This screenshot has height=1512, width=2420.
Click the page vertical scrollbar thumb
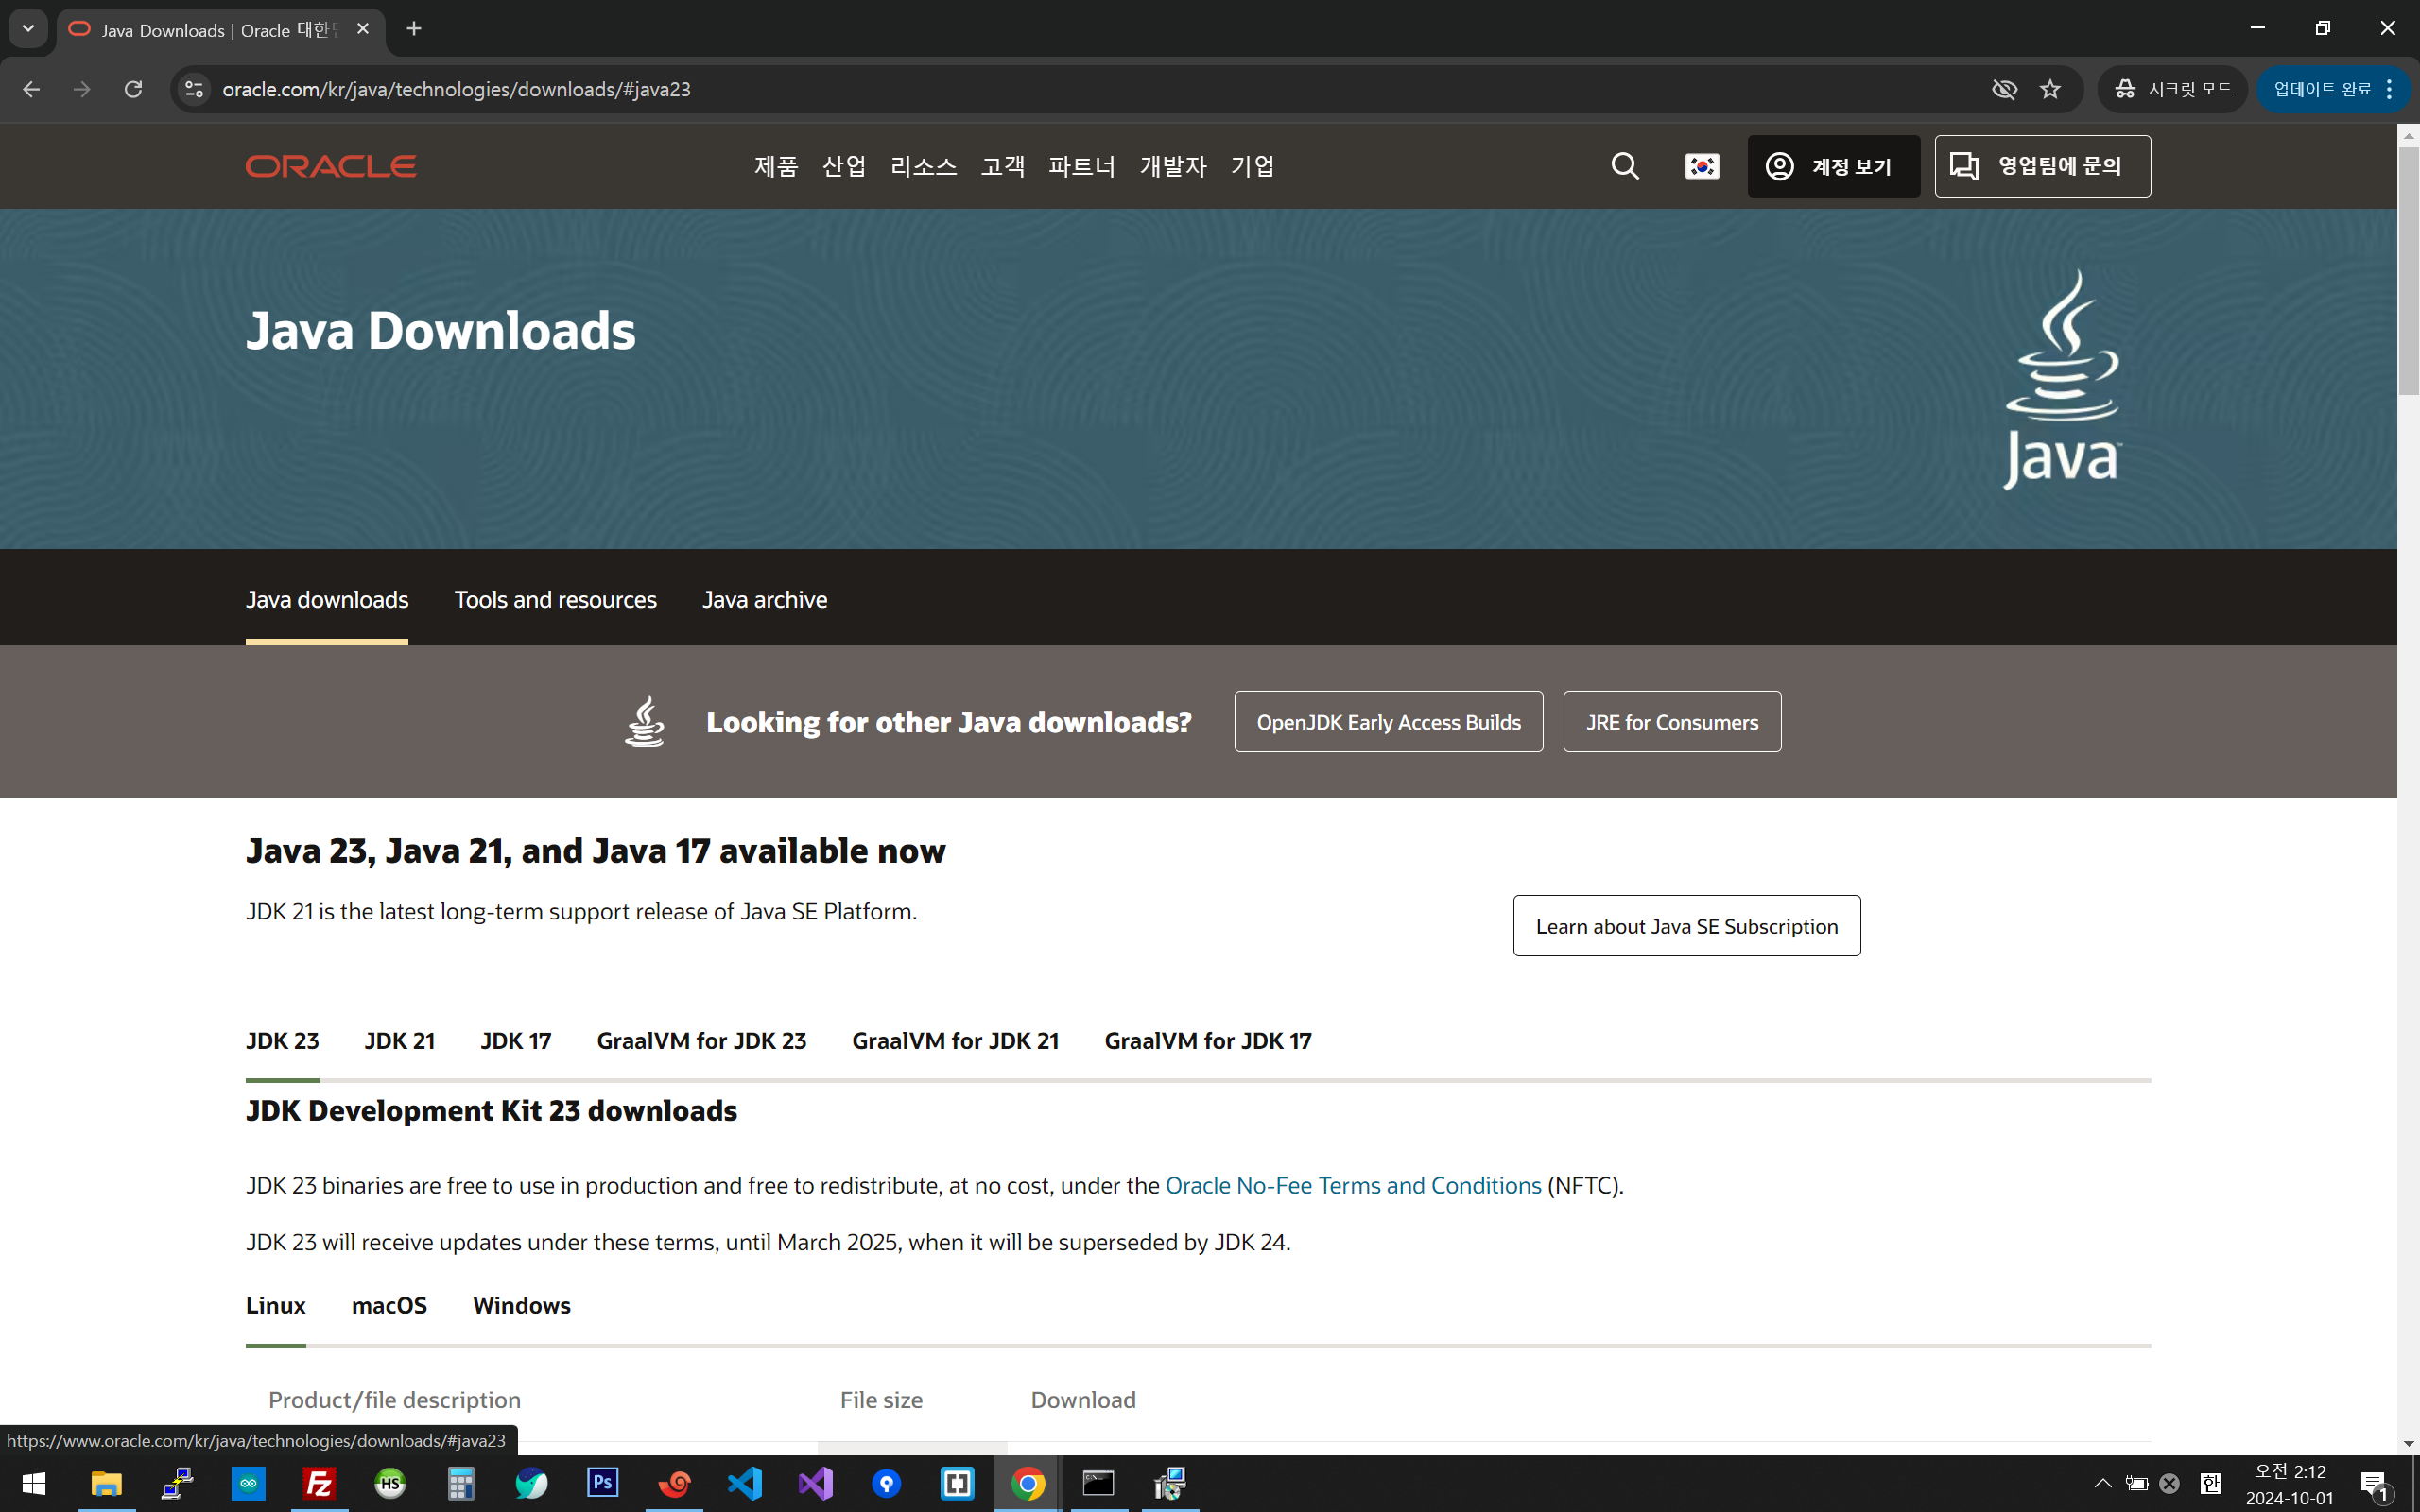(x=2408, y=270)
